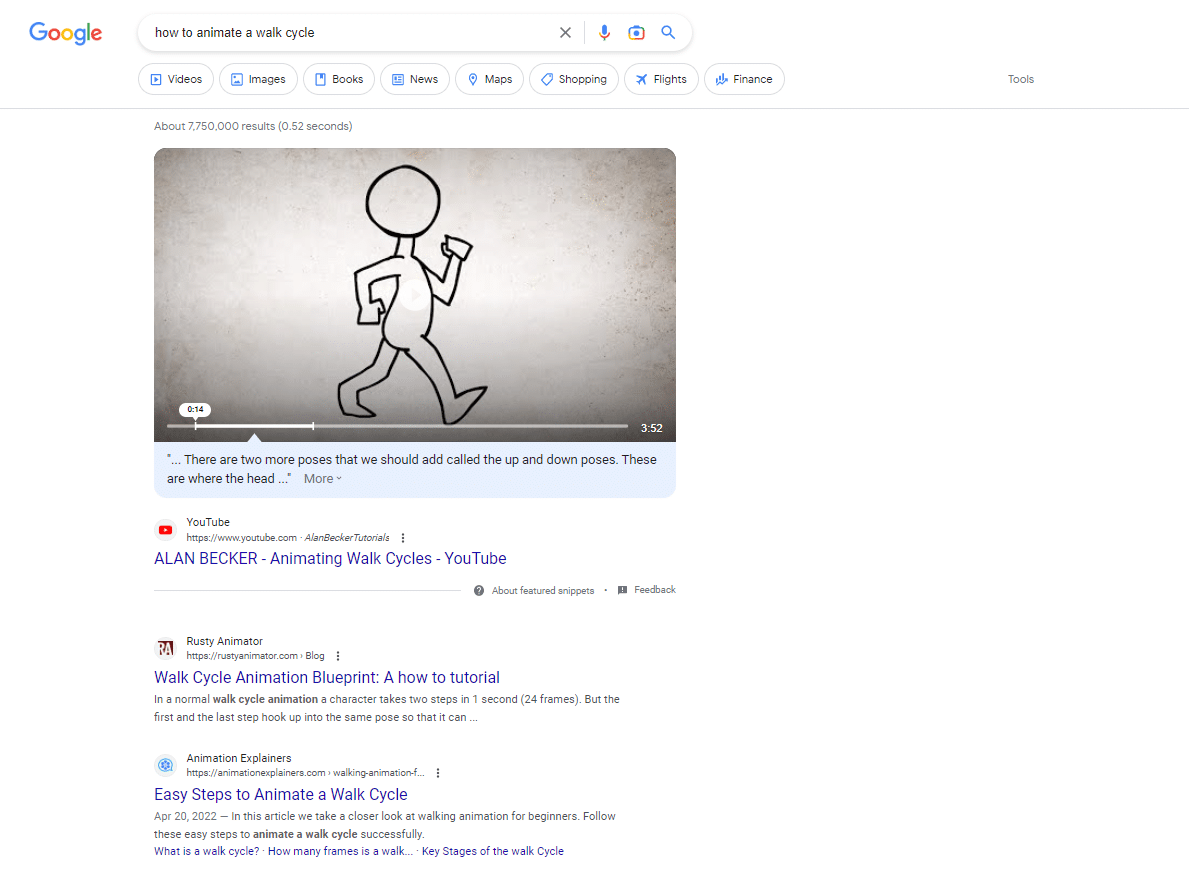Play the featured walk cycle video
Screen dimensions: 1189x892
pyautogui.click(x=415, y=294)
